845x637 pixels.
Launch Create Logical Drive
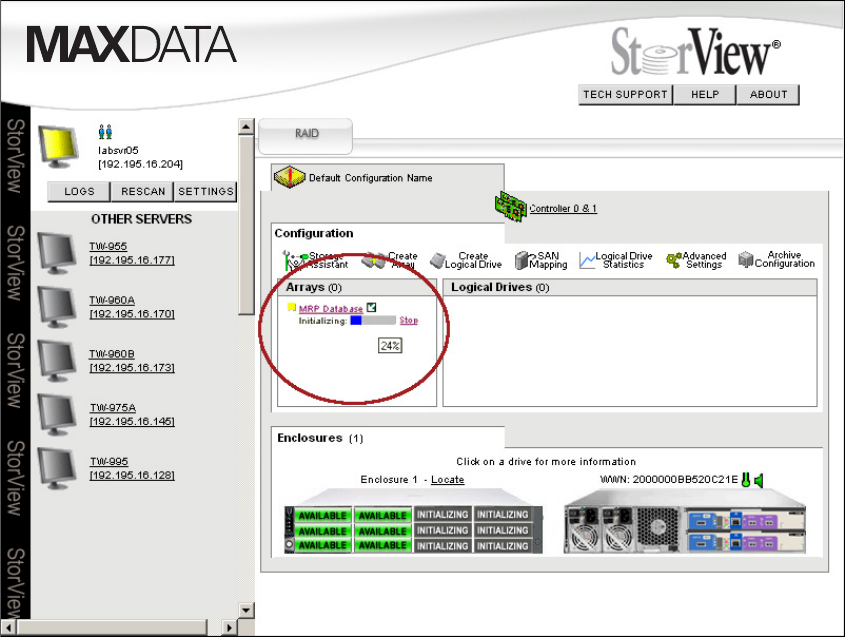pyautogui.click(x=466, y=260)
